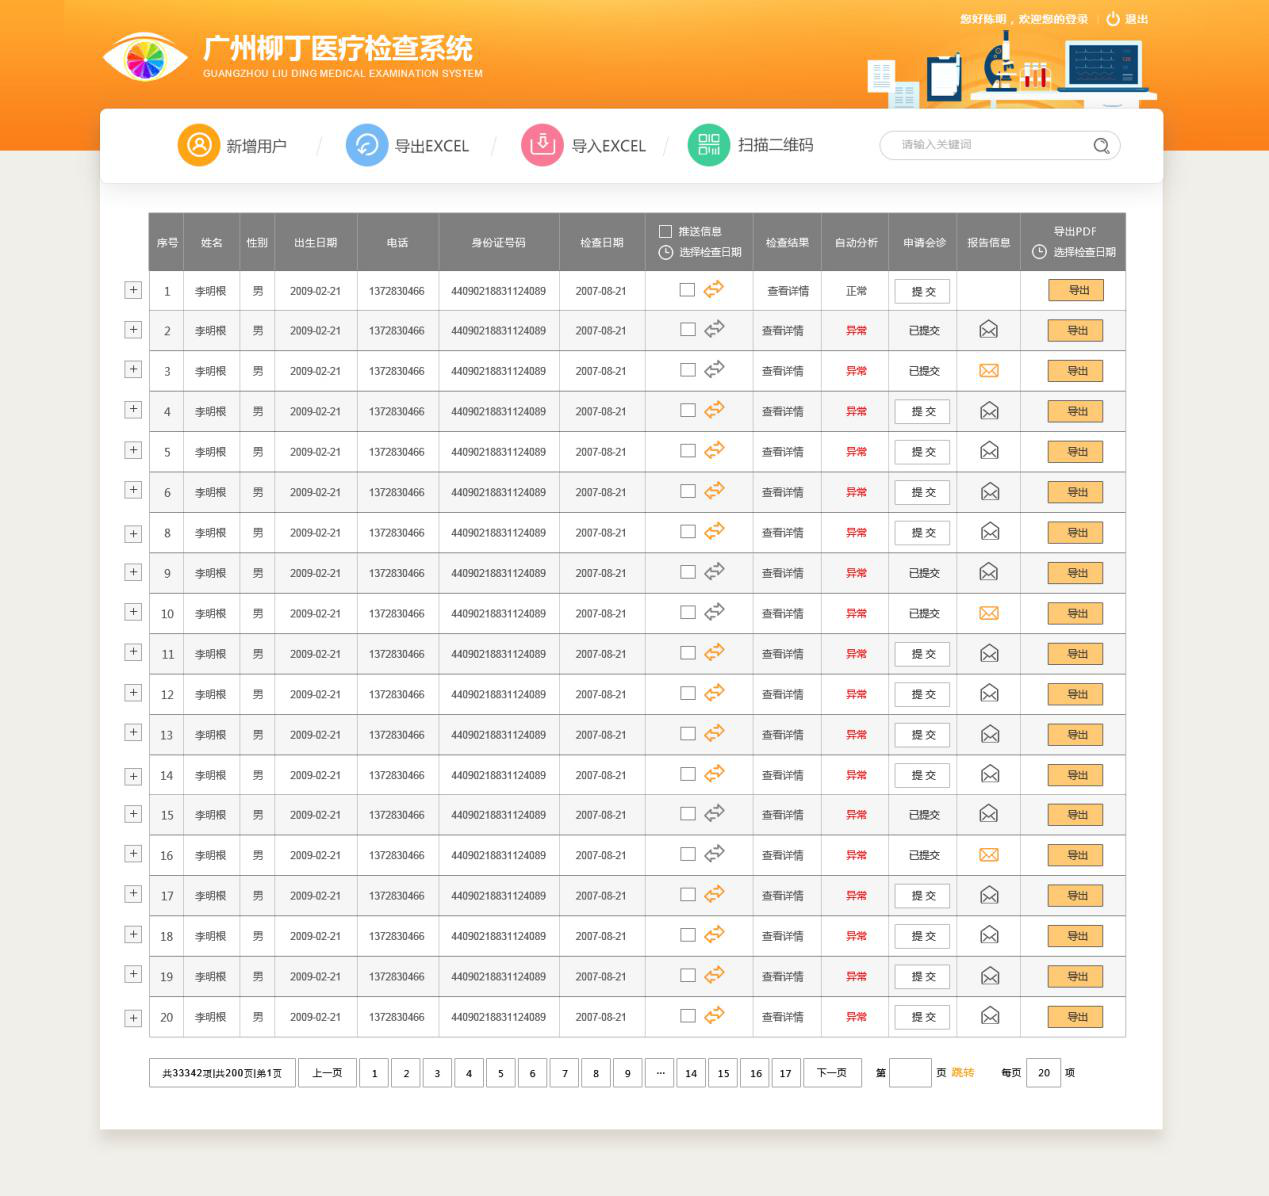Screen dimensions: 1269x1196
Task: Click the 导入EXCEL import icon
Action: click(x=541, y=144)
